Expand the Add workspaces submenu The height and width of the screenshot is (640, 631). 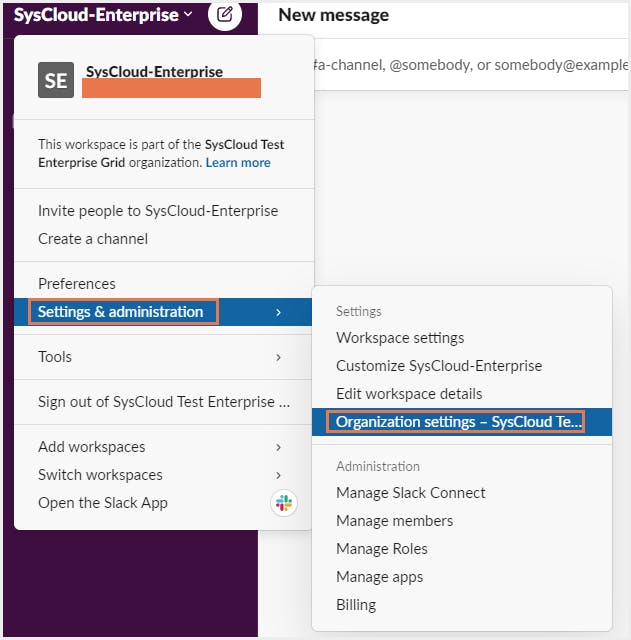(x=278, y=447)
